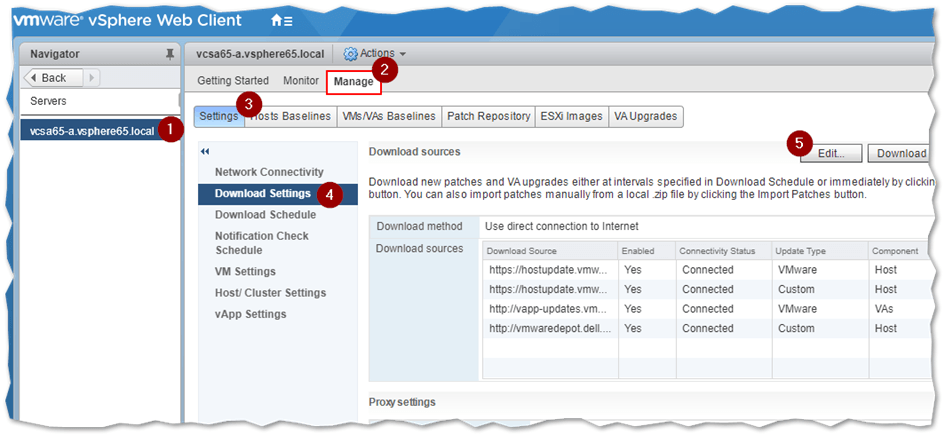Select Download Settings in sidebar
The width and height of the screenshot is (945, 436).
[x=277, y=194]
